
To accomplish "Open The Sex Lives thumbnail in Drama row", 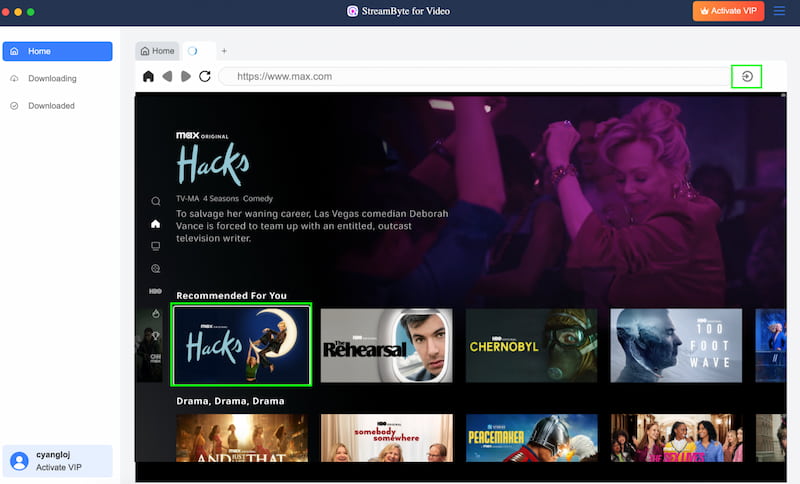I will [677, 438].
